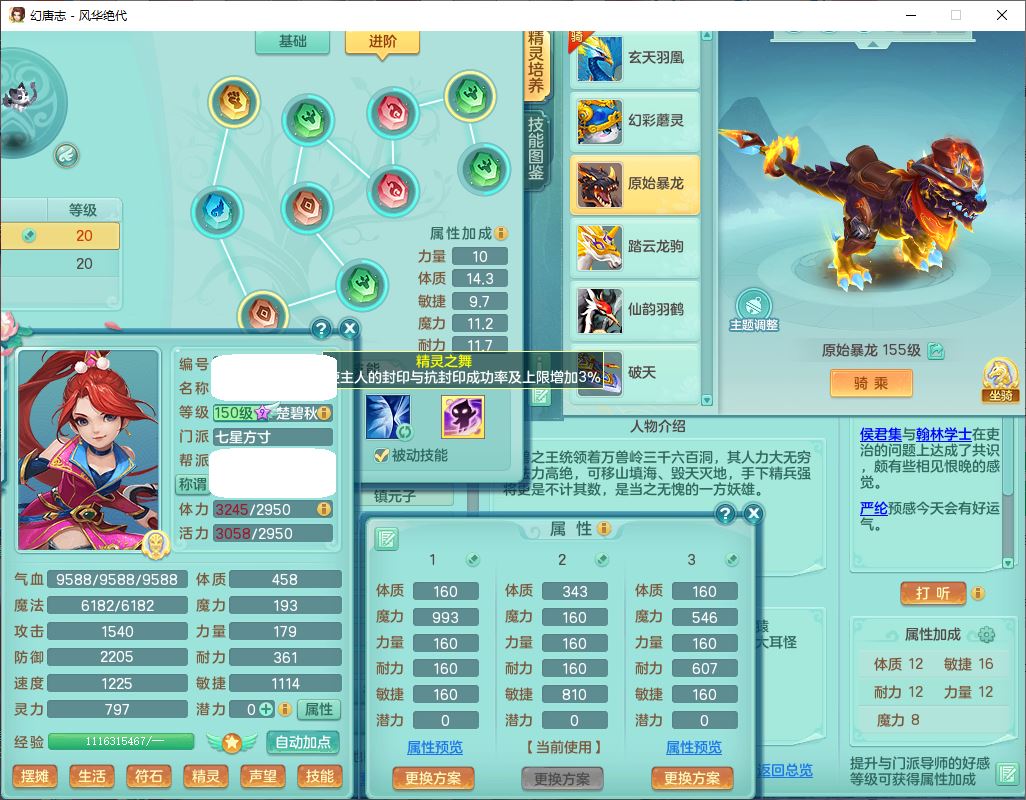Viewport: 1026px width, 800px height.
Task: Click the 主题调整 theme adjustment bell icon
Action: (x=753, y=304)
